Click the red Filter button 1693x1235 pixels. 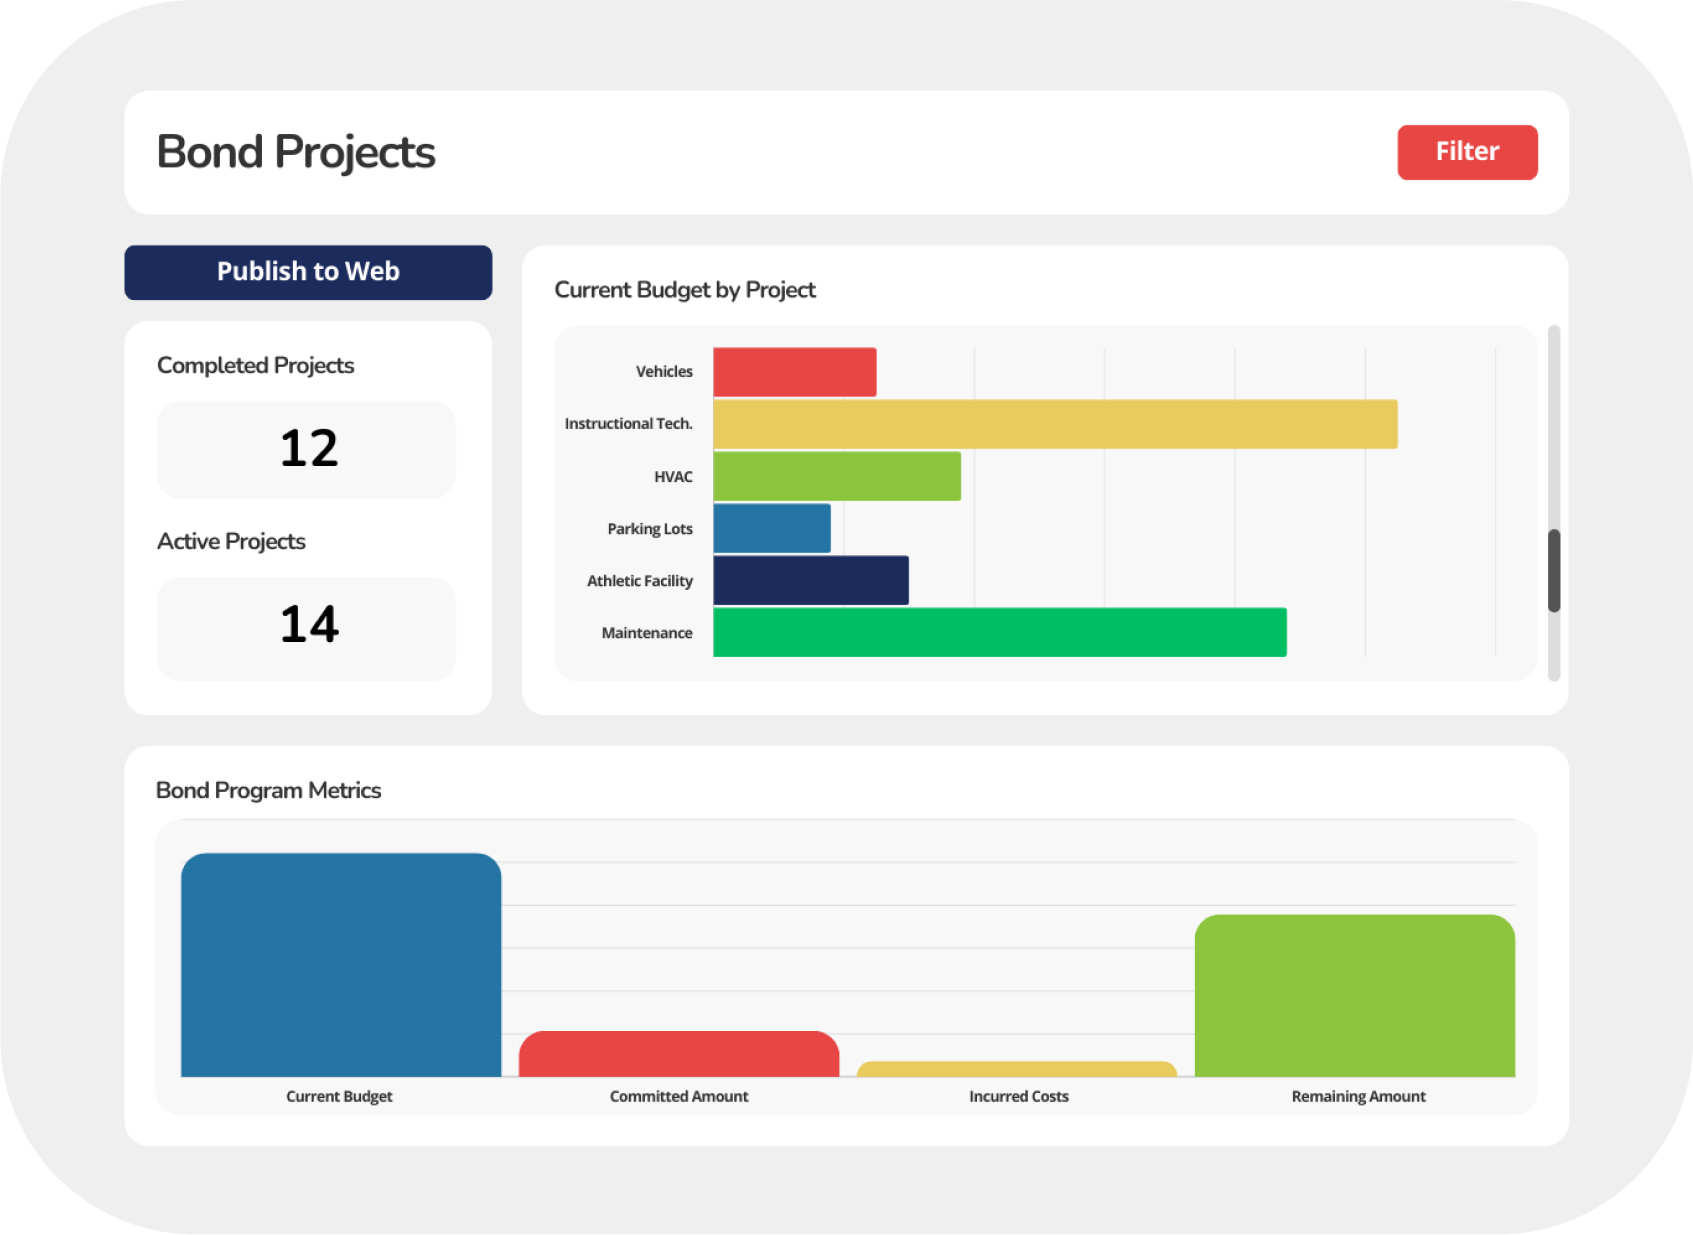pyautogui.click(x=1466, y=152)
